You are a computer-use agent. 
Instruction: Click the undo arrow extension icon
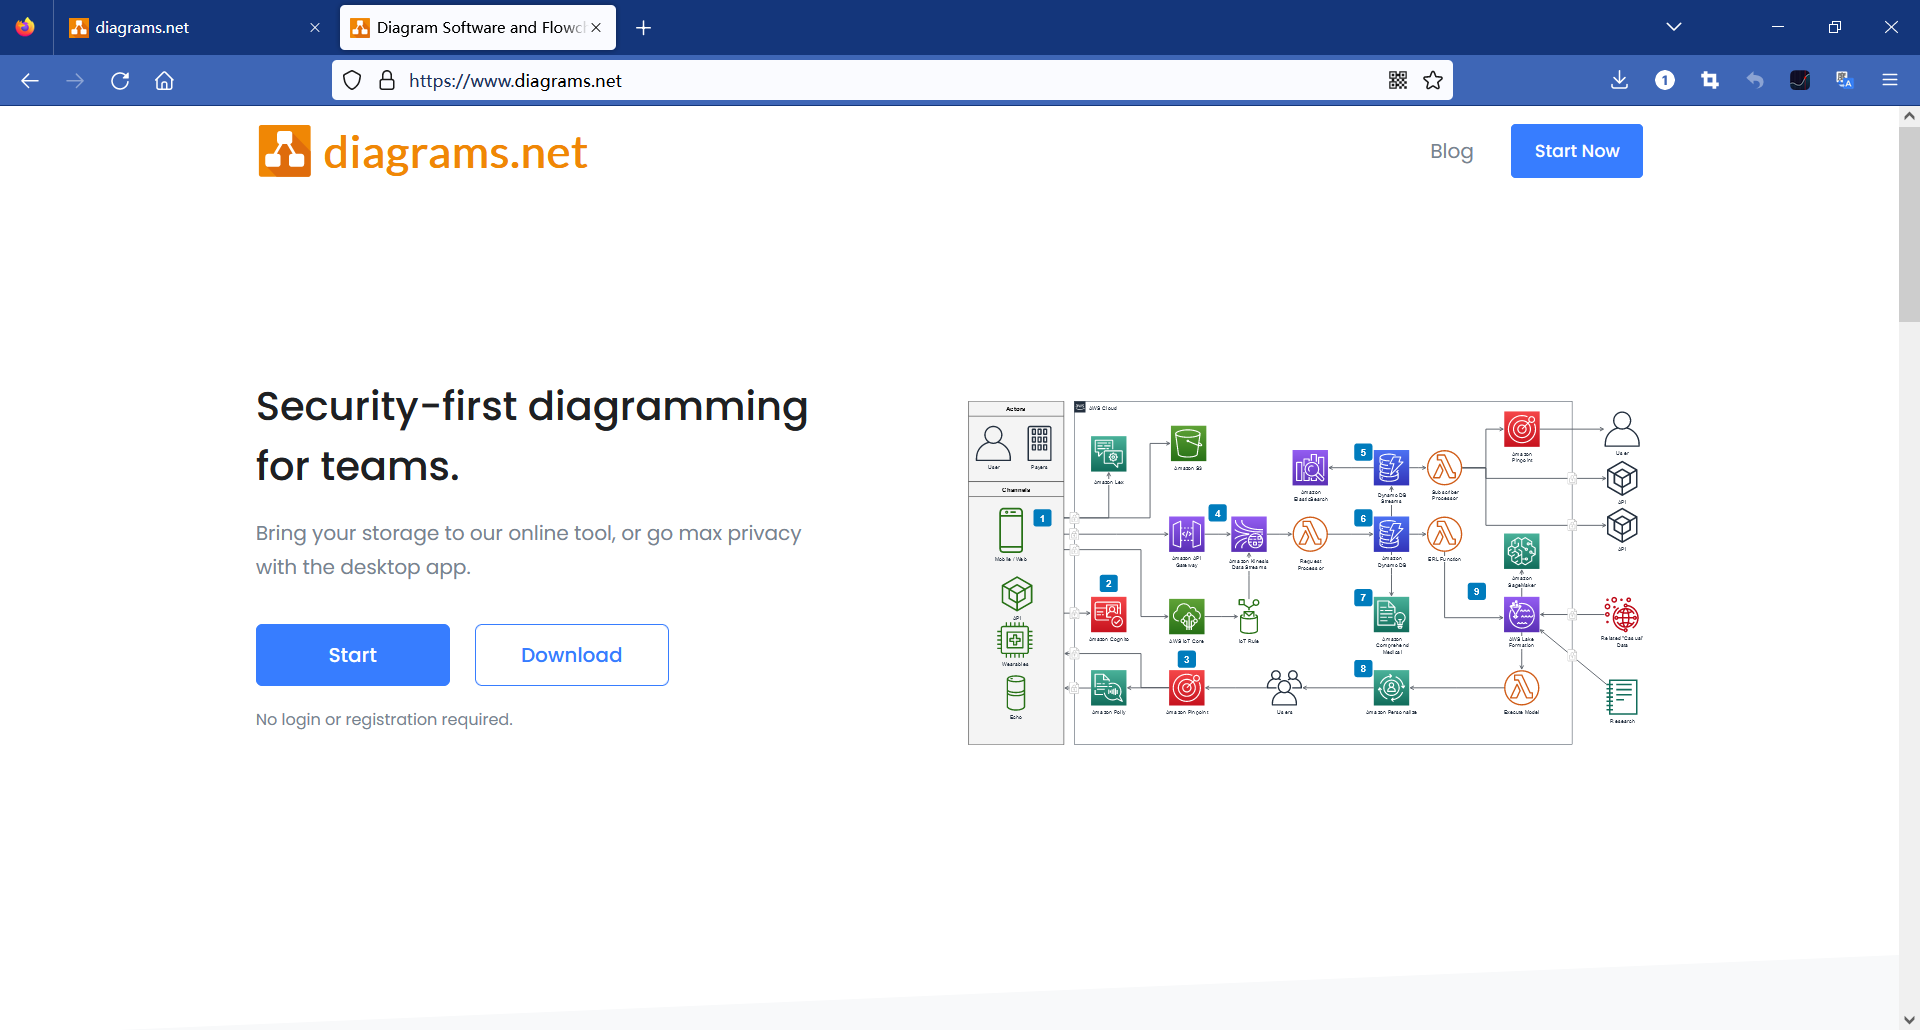pyautogui.click(x=1755, y=81)
